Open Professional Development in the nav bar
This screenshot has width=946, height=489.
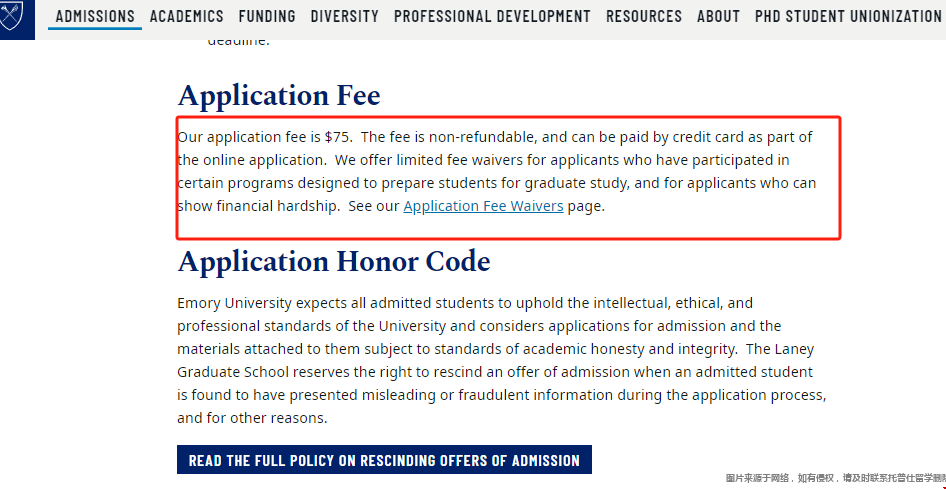(492, 16)
